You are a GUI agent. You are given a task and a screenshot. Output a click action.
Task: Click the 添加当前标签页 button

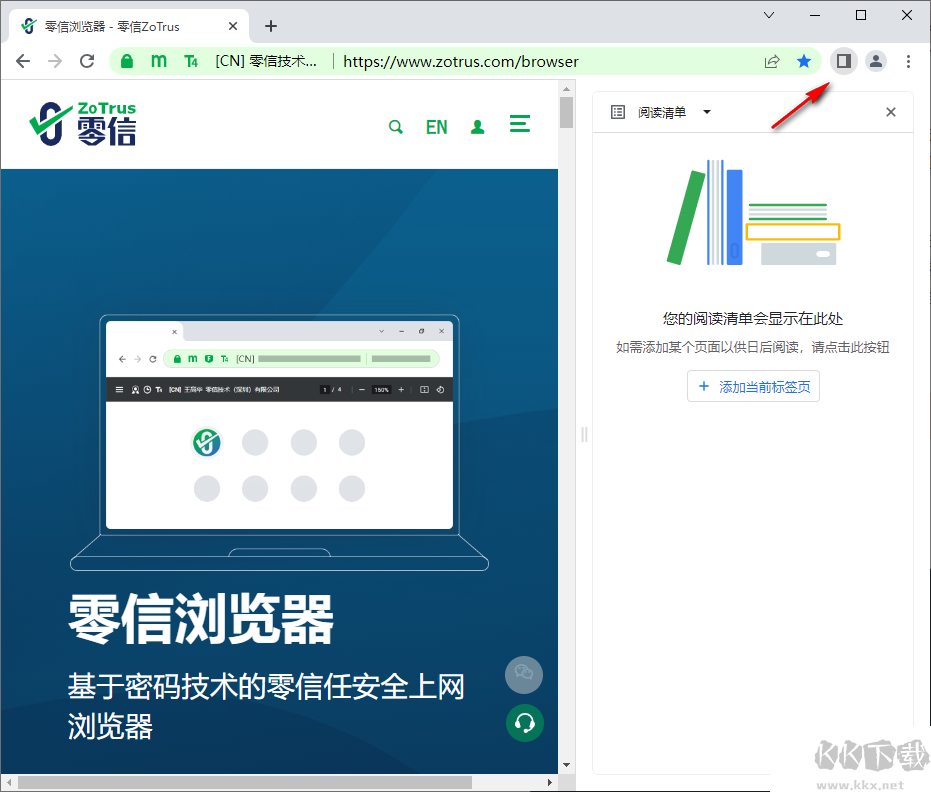(x=753, y=386)
